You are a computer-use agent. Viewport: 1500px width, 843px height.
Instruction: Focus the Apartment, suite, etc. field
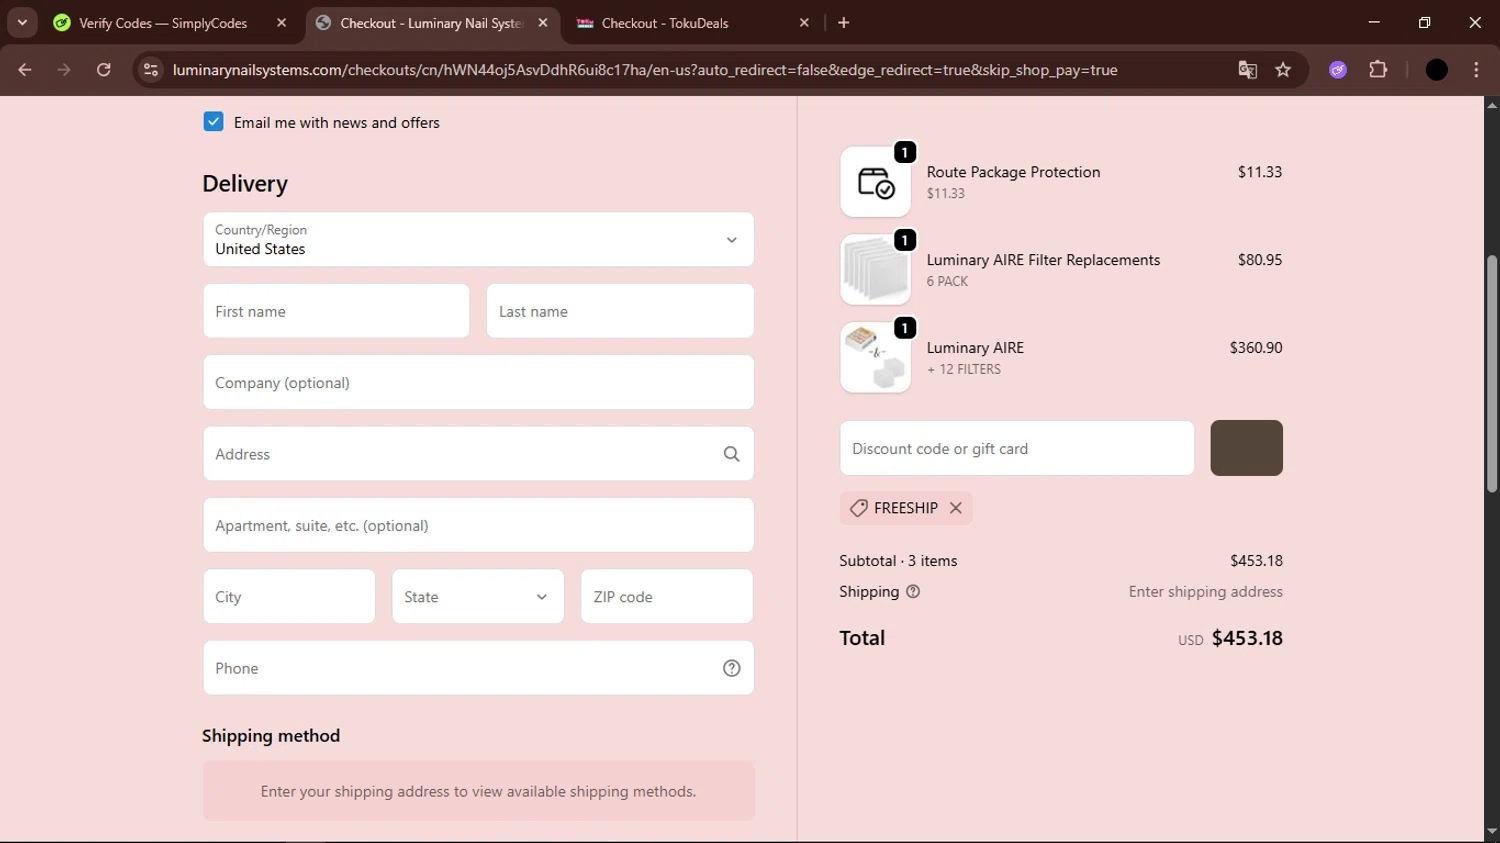click(478, 526)
